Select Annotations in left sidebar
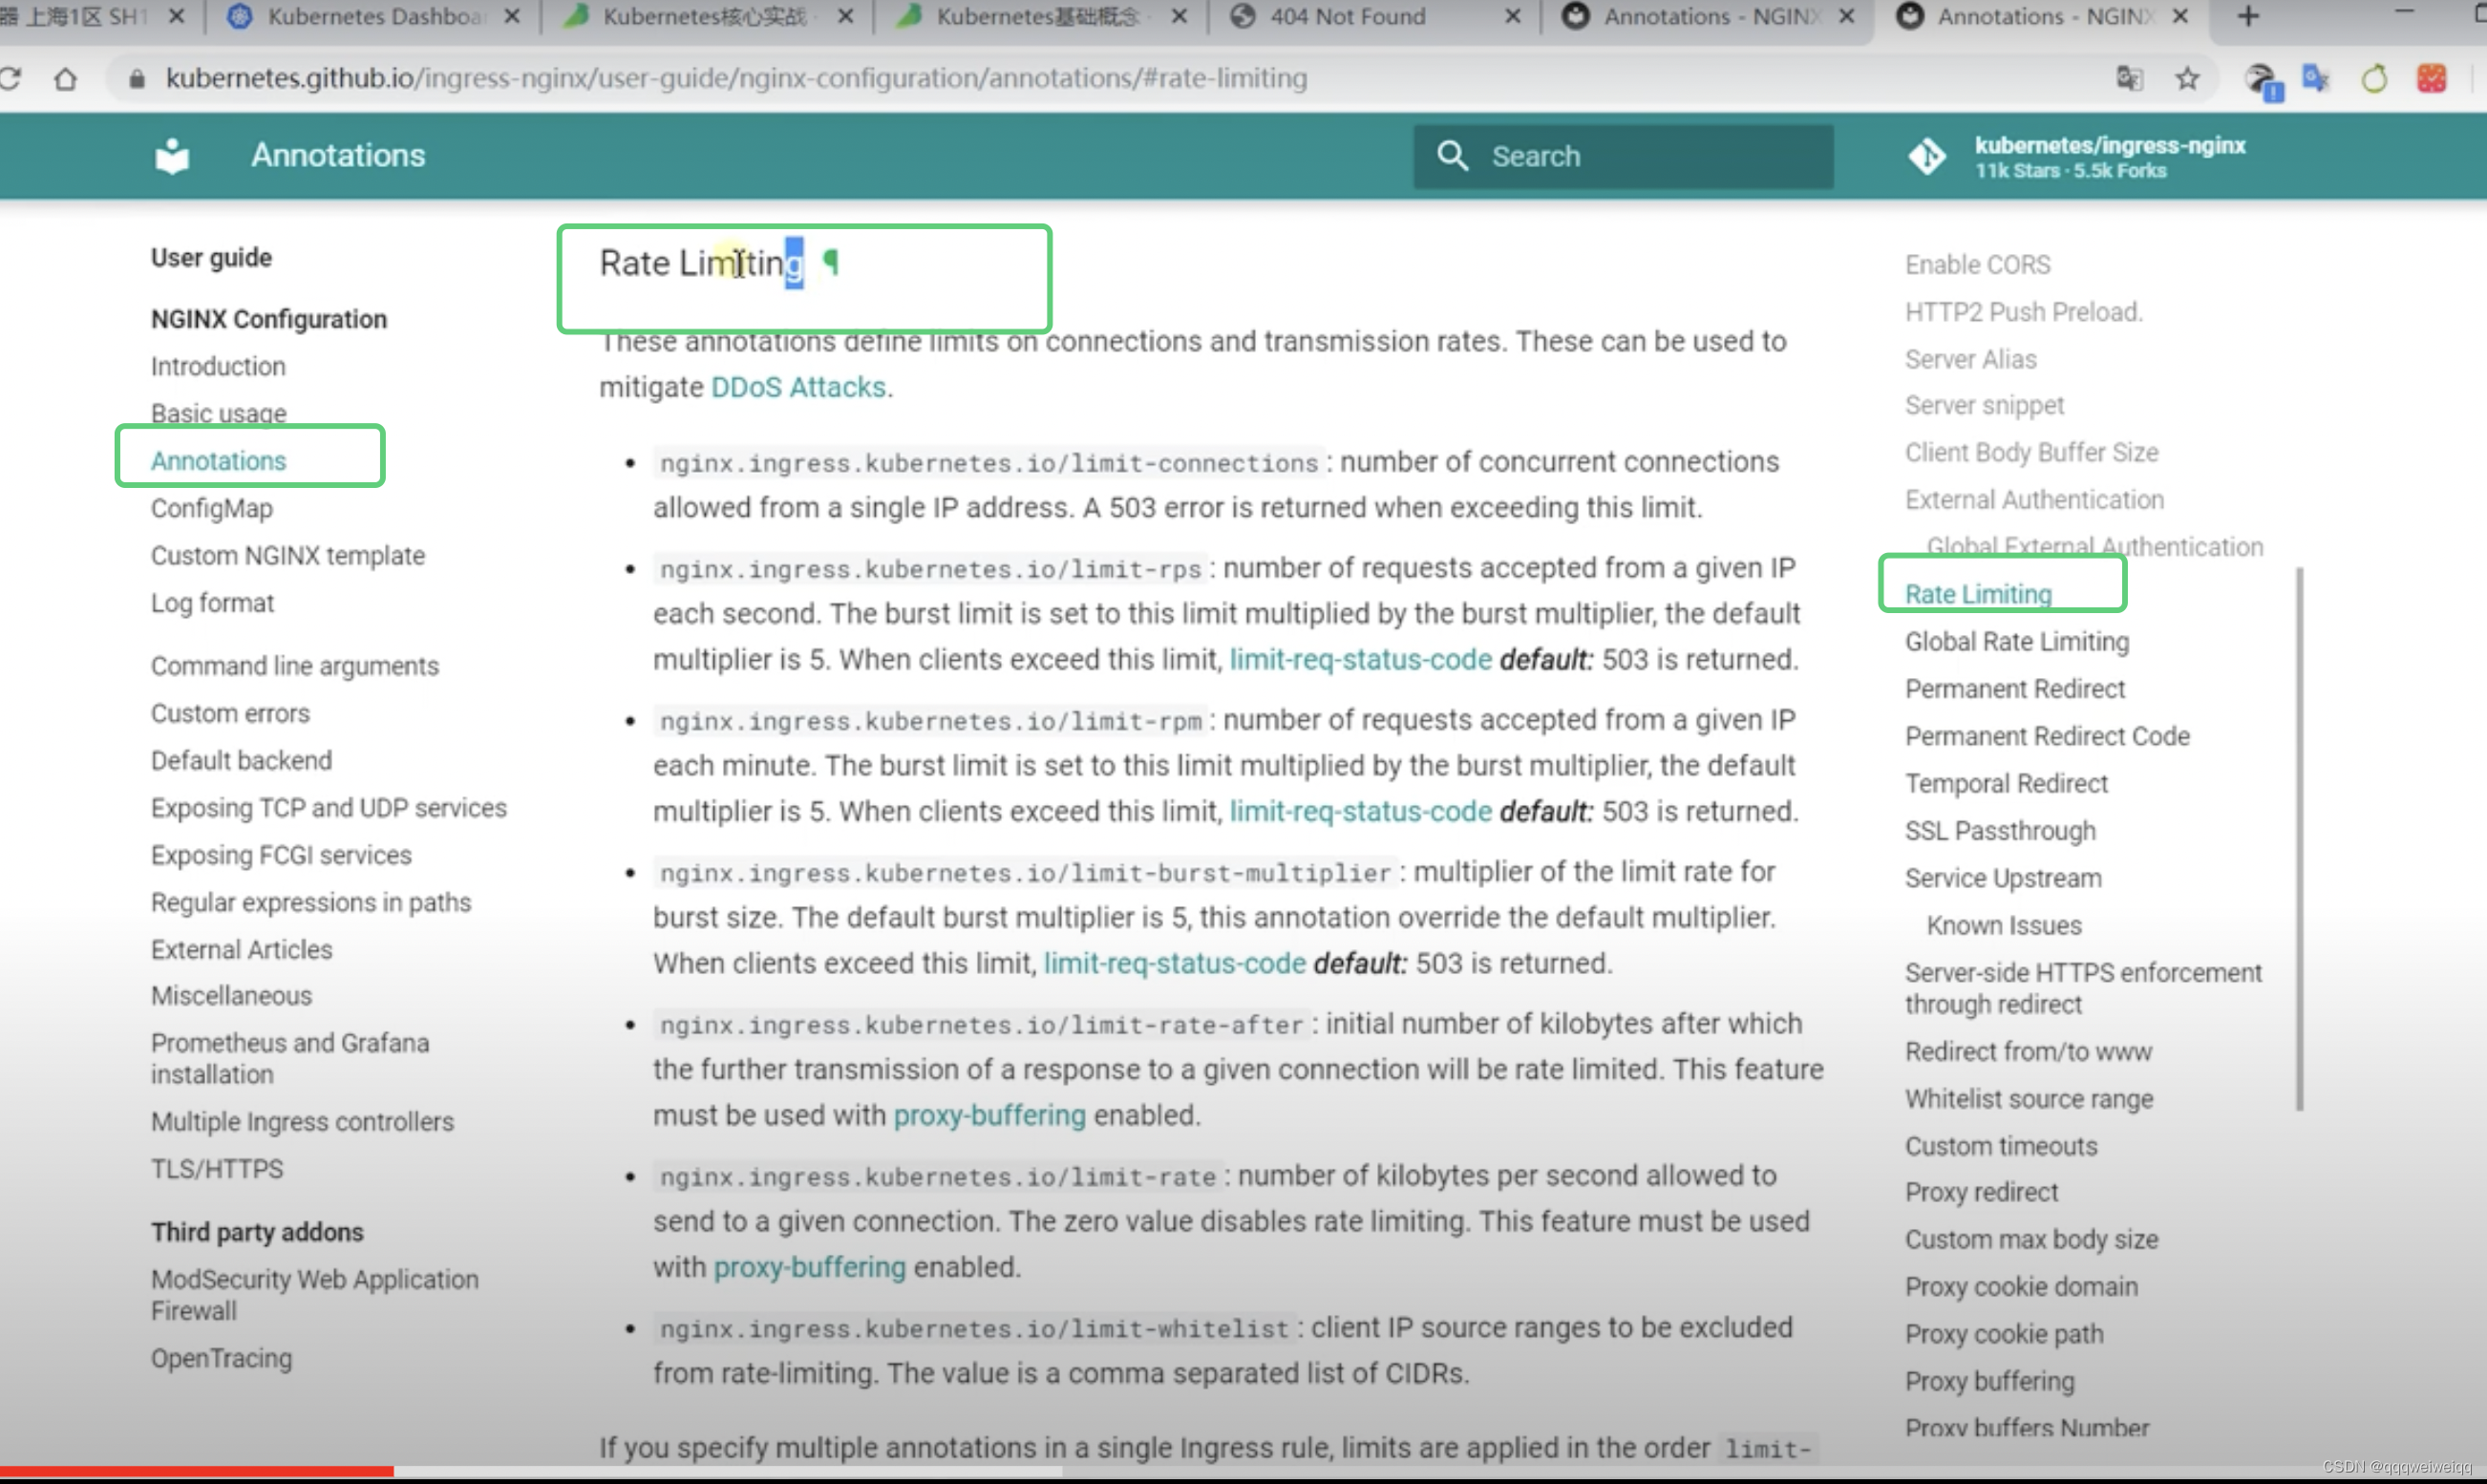The width and height of the screenshot is (2487, 1484). [218, 460]
